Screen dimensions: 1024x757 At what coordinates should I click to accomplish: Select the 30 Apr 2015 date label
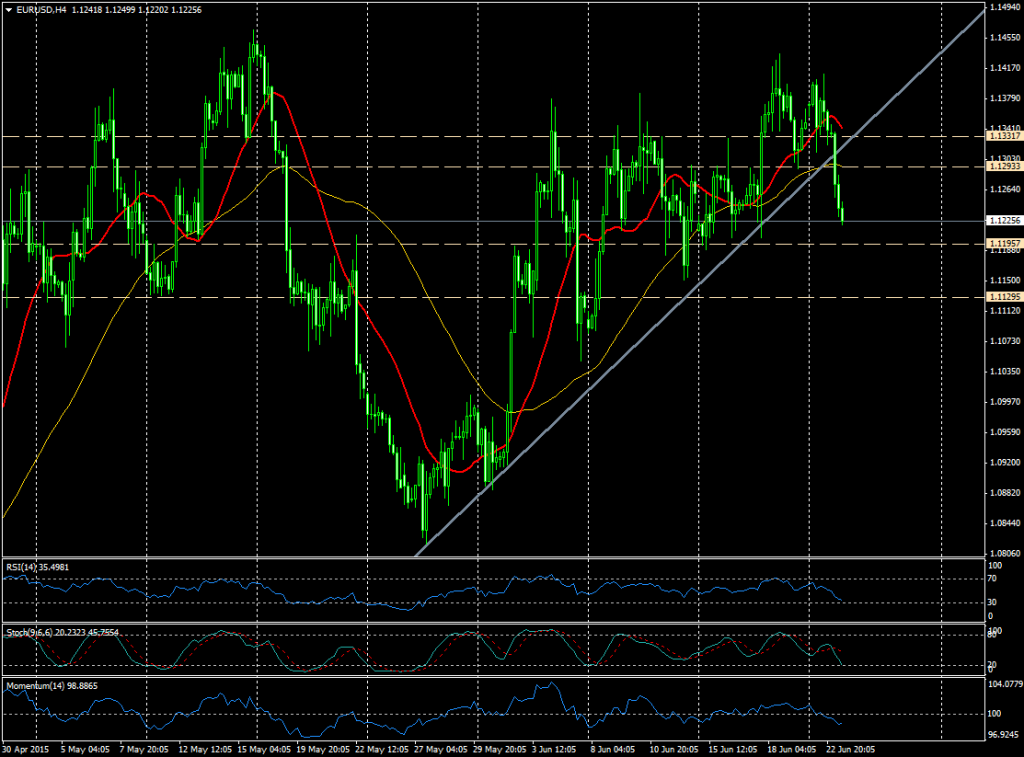pyautogui.click(x=26, y=747)
